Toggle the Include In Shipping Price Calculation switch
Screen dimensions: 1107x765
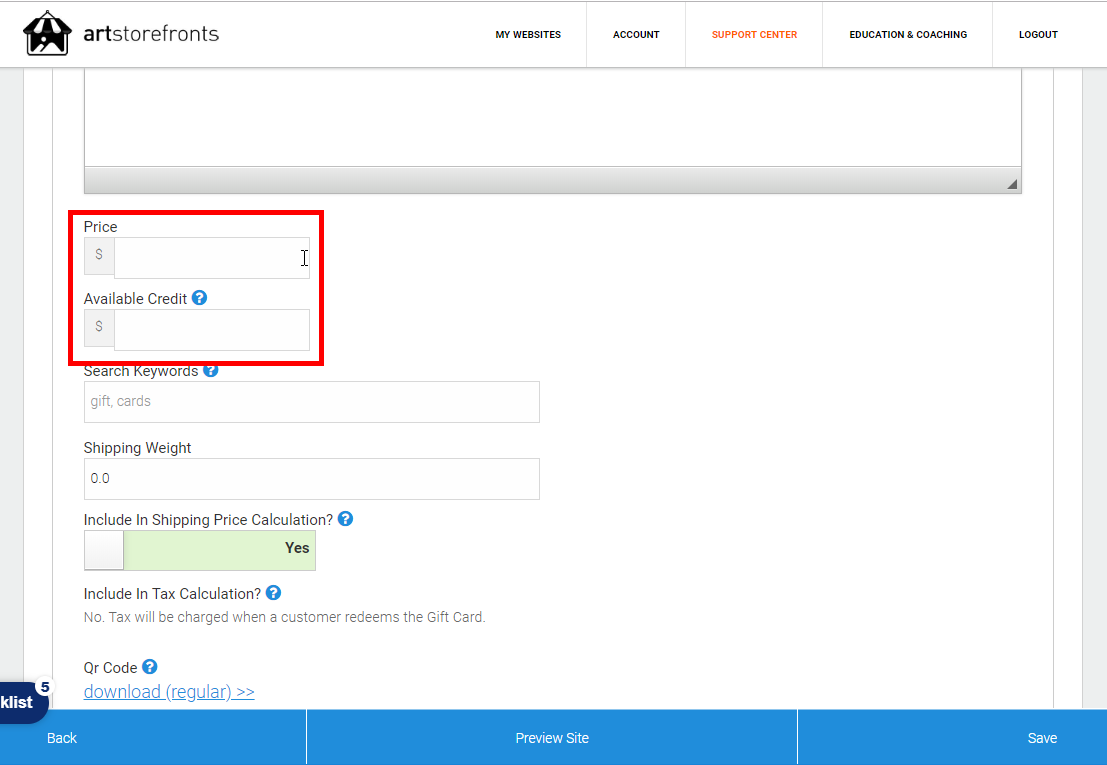200,549
